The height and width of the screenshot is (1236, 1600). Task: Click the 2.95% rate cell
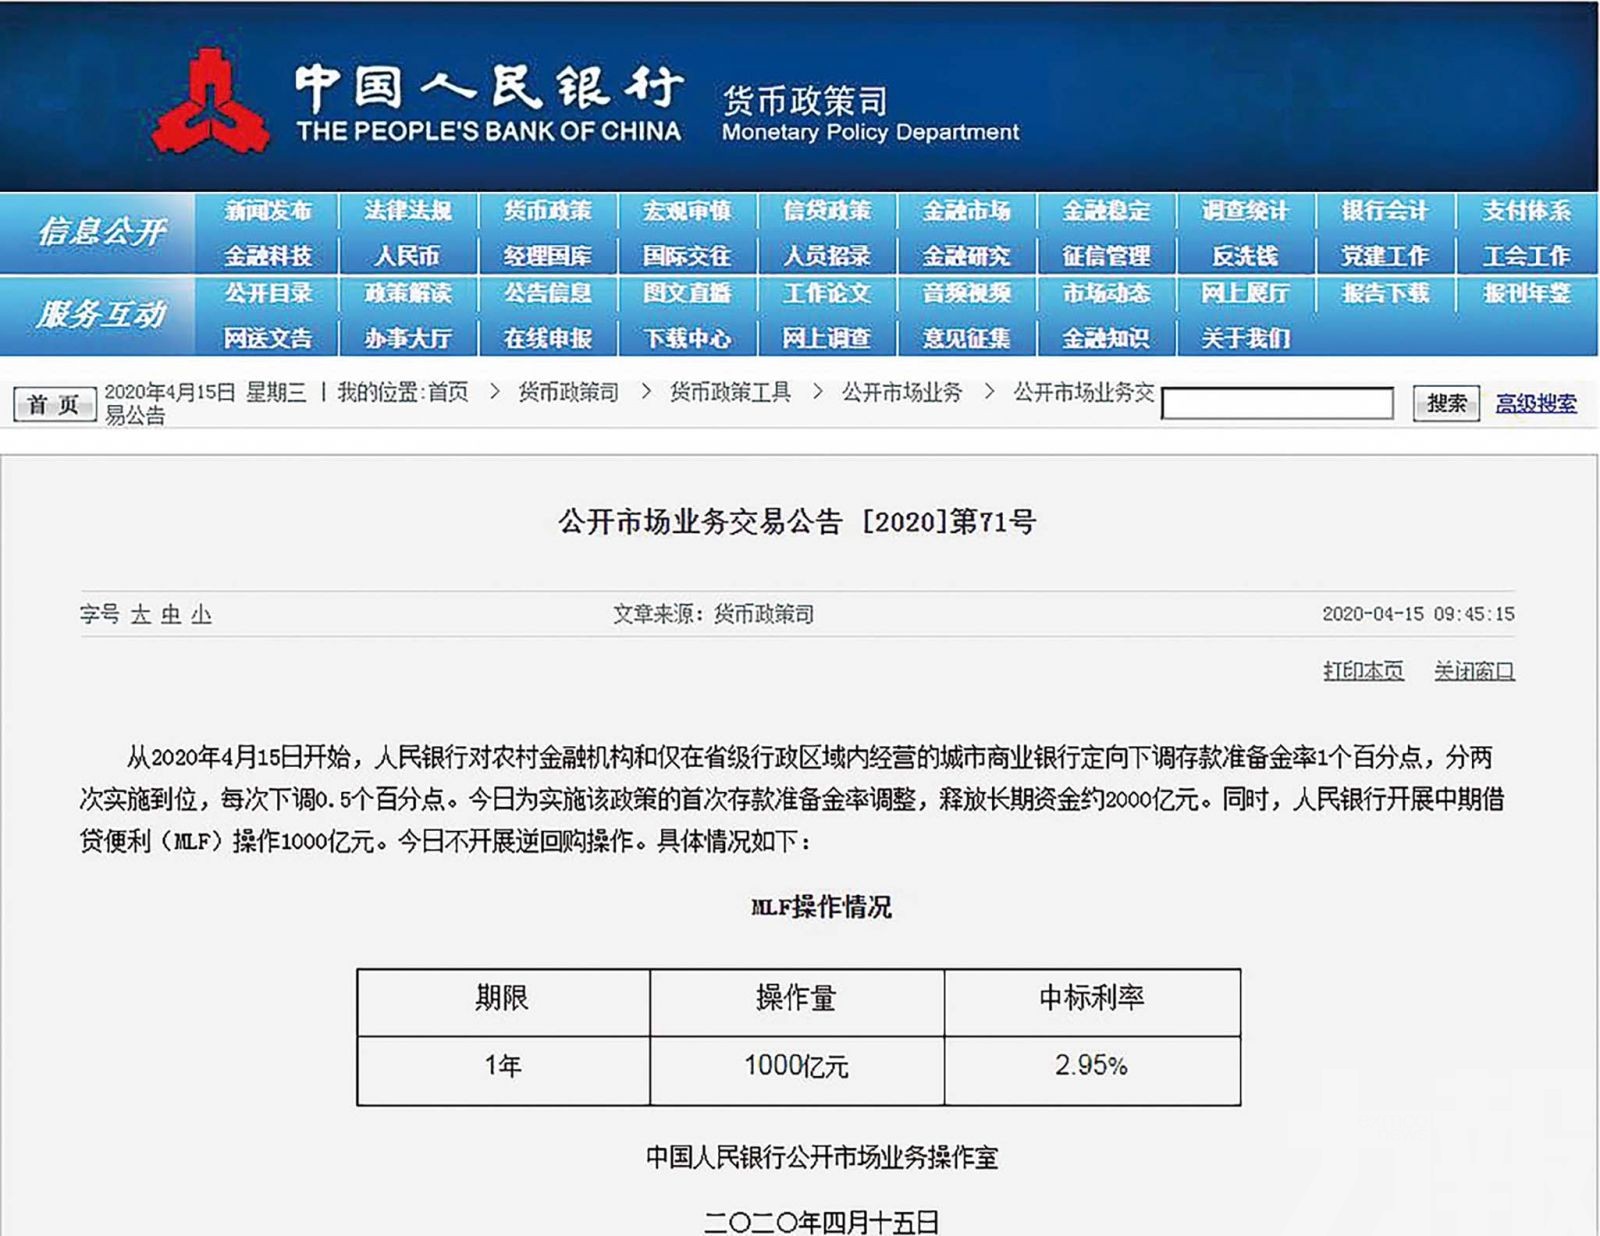pos(1092,1070)
